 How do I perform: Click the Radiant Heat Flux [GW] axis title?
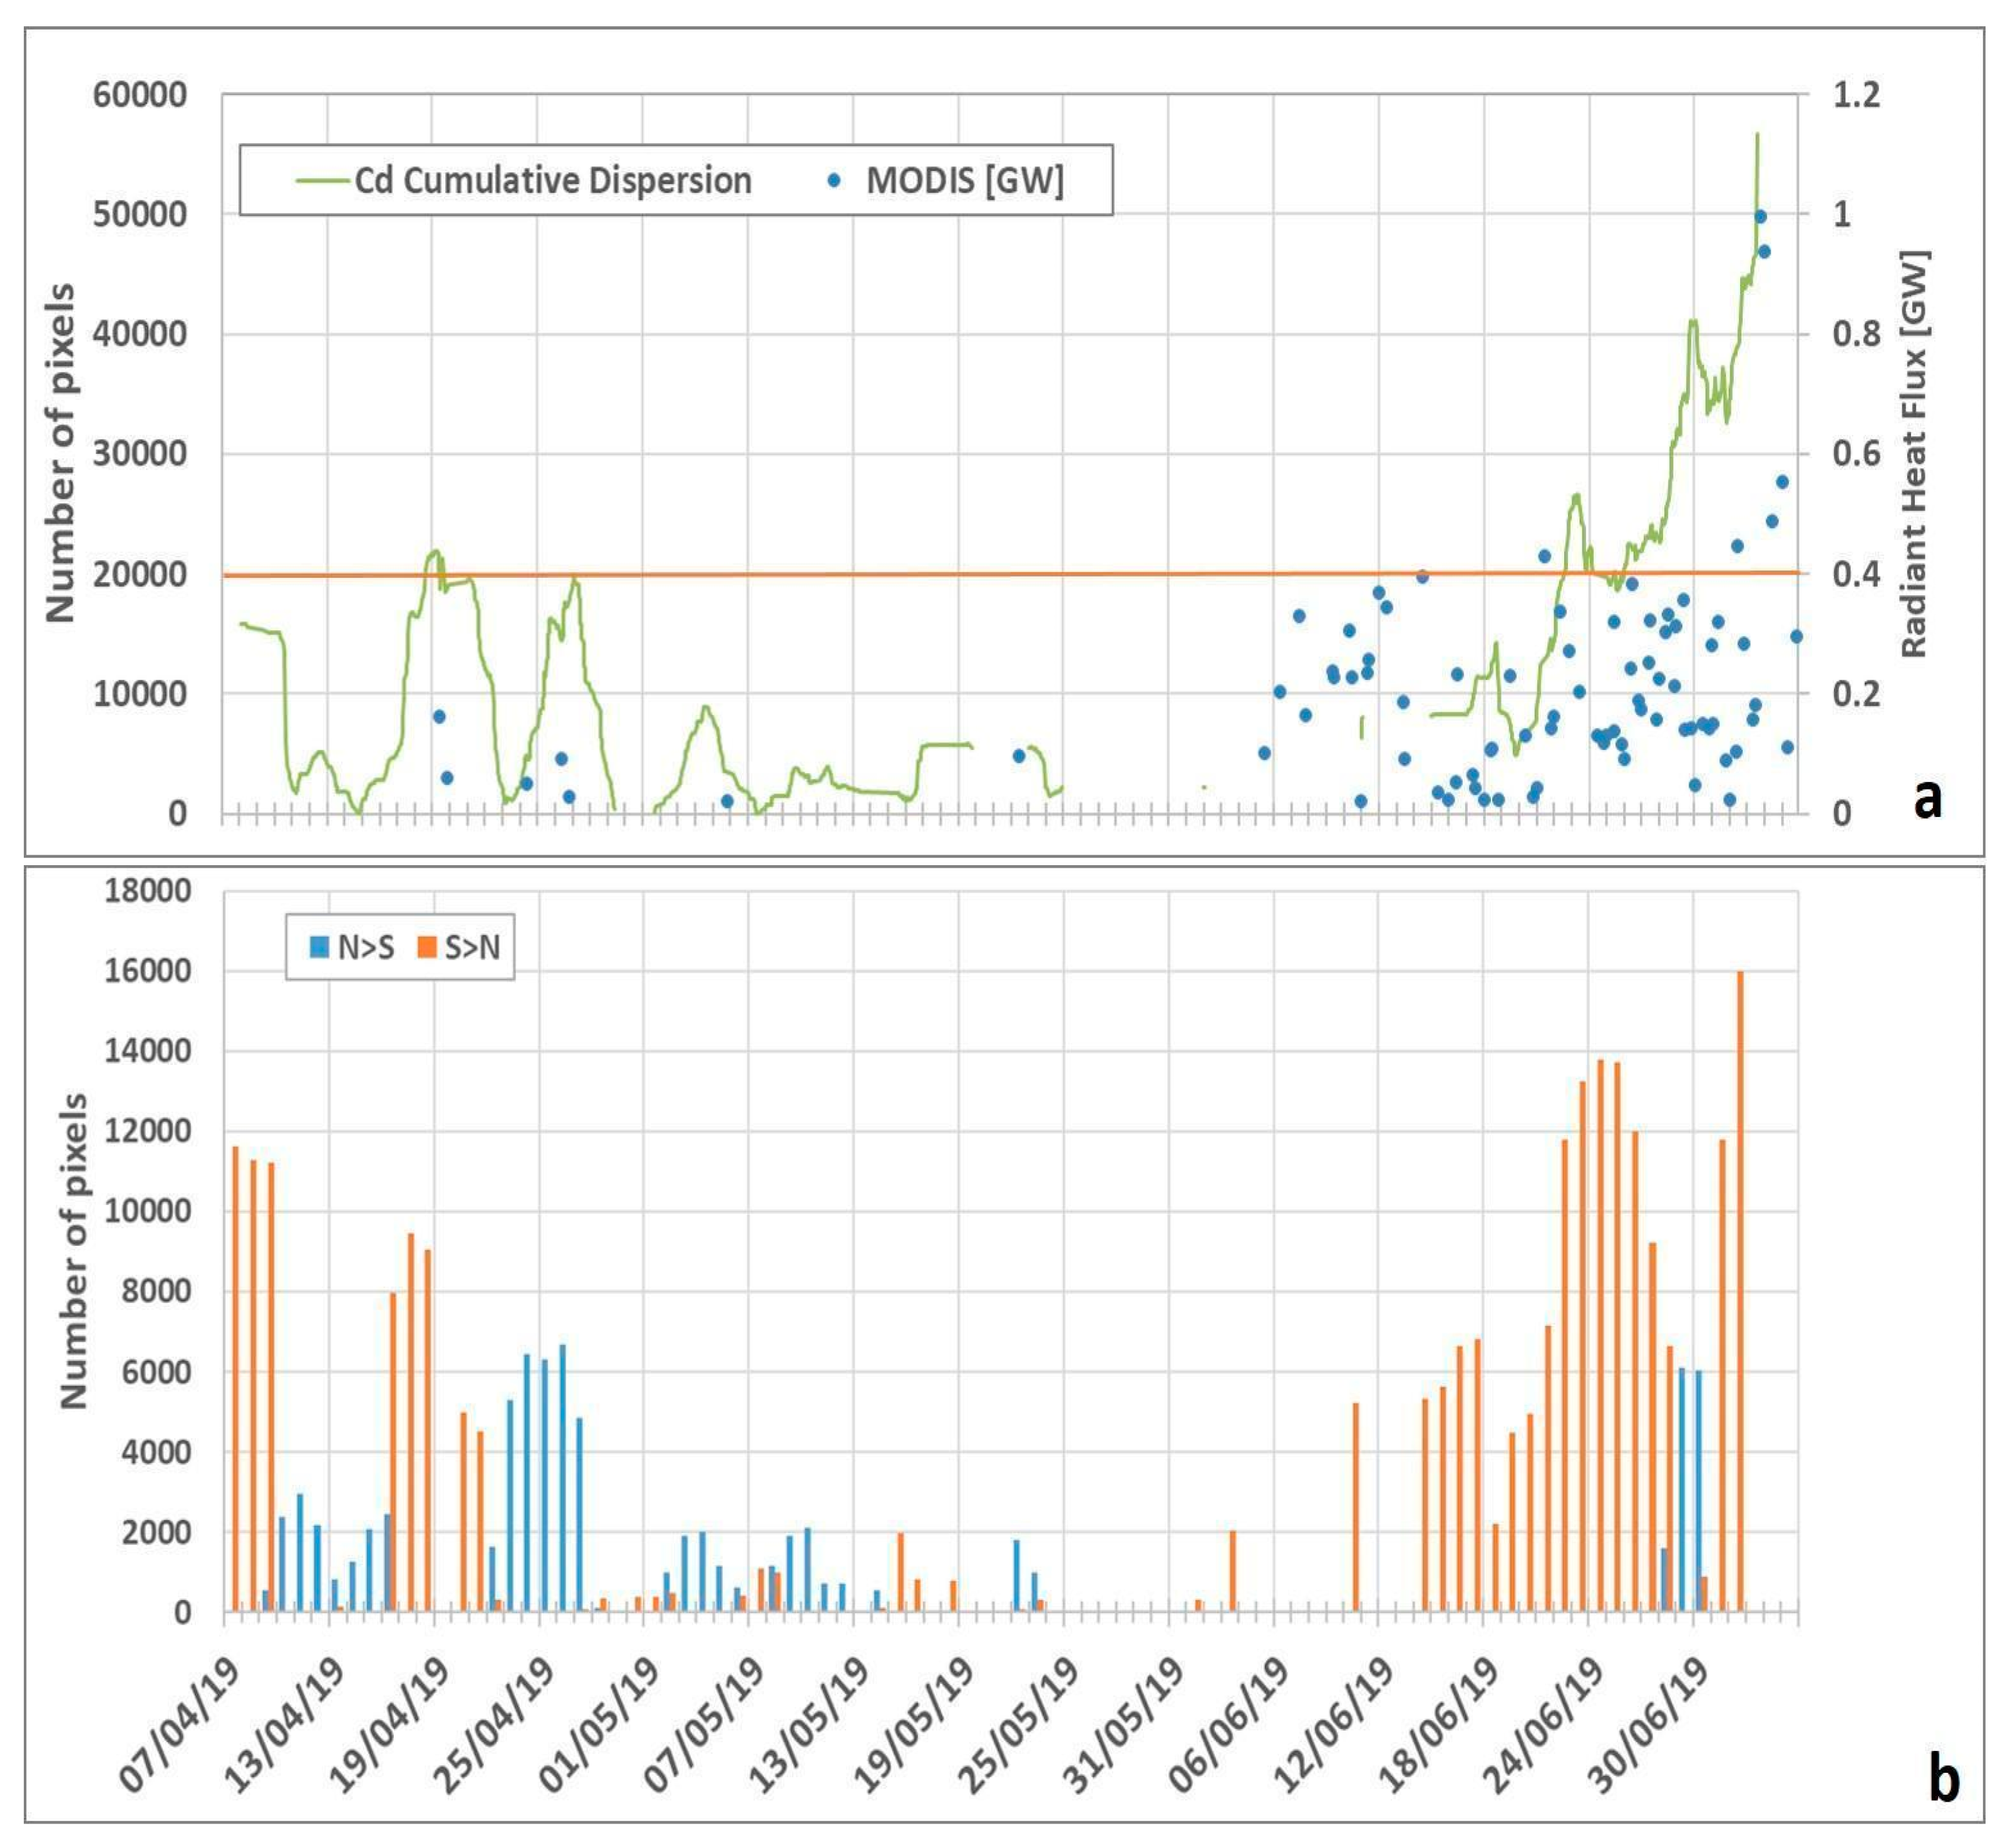tap(1913, 453)
